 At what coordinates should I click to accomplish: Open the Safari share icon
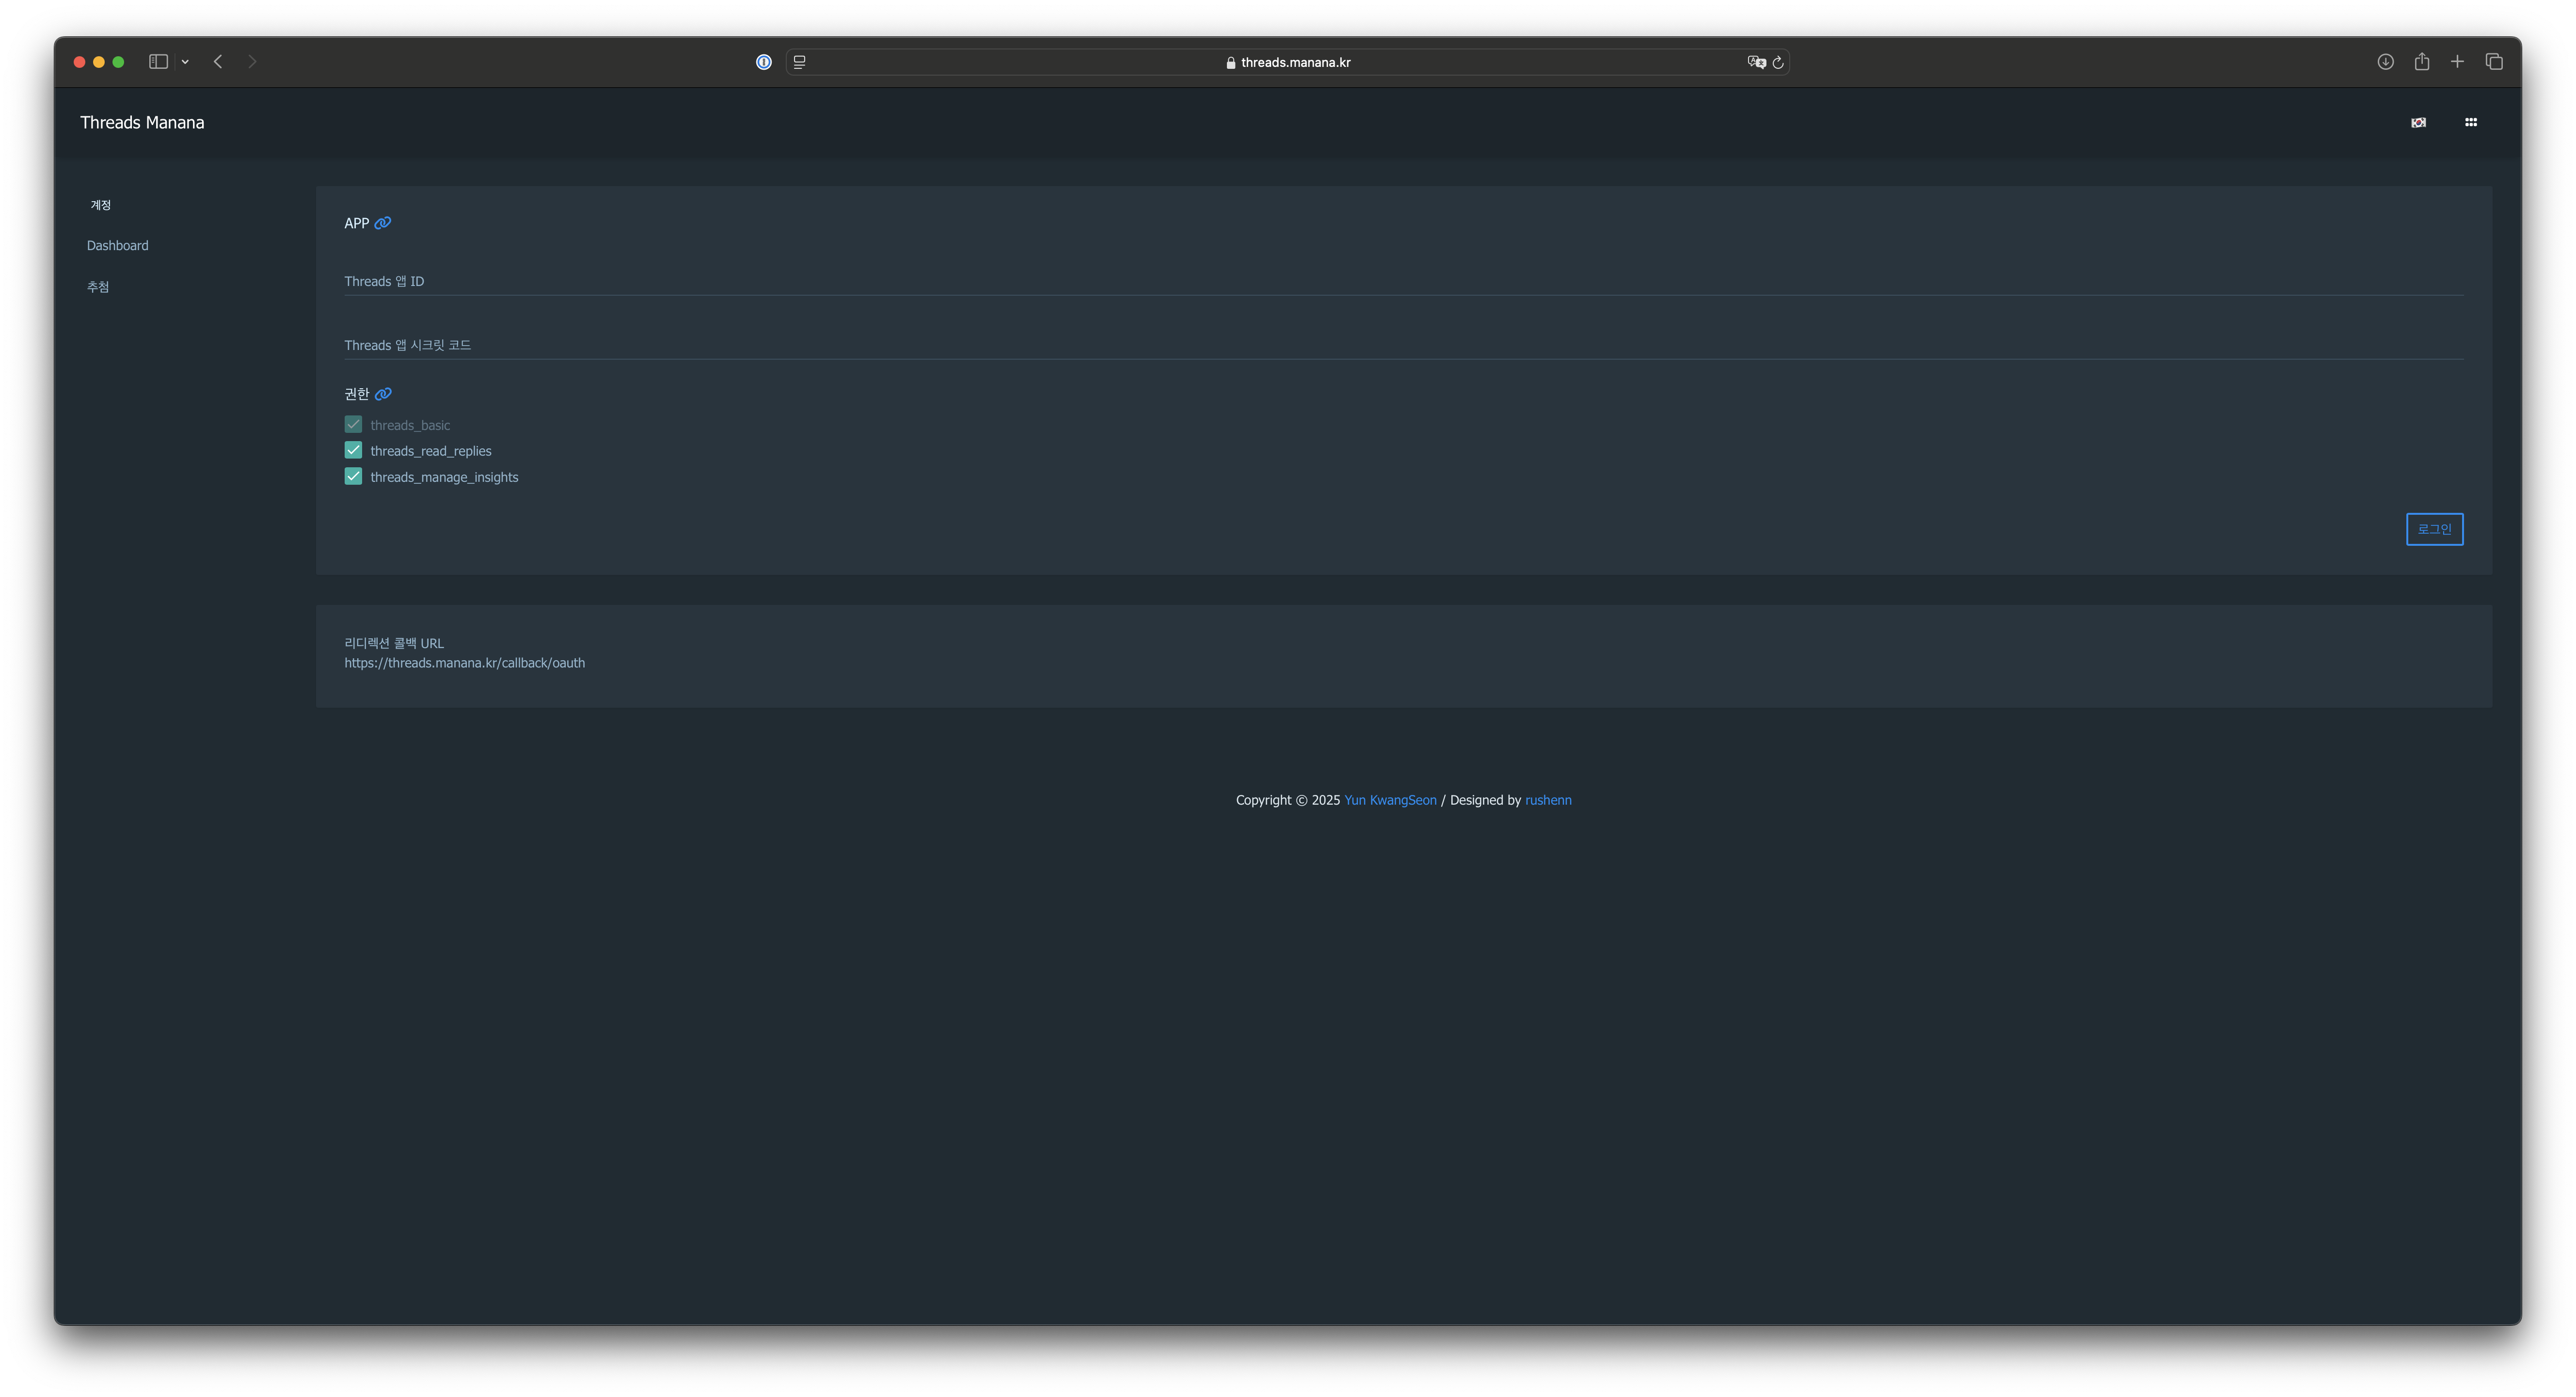coord(2421,62)
